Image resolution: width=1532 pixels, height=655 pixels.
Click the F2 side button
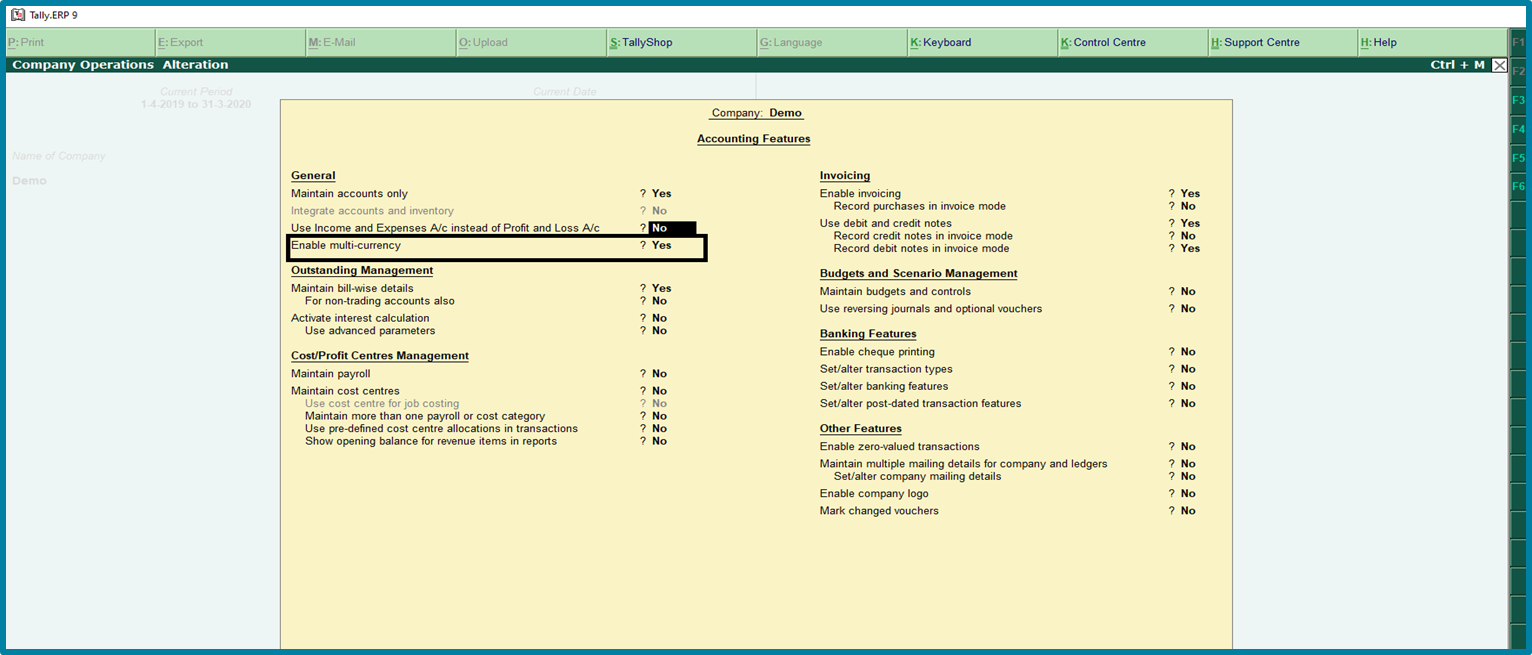coord(1518,72)
